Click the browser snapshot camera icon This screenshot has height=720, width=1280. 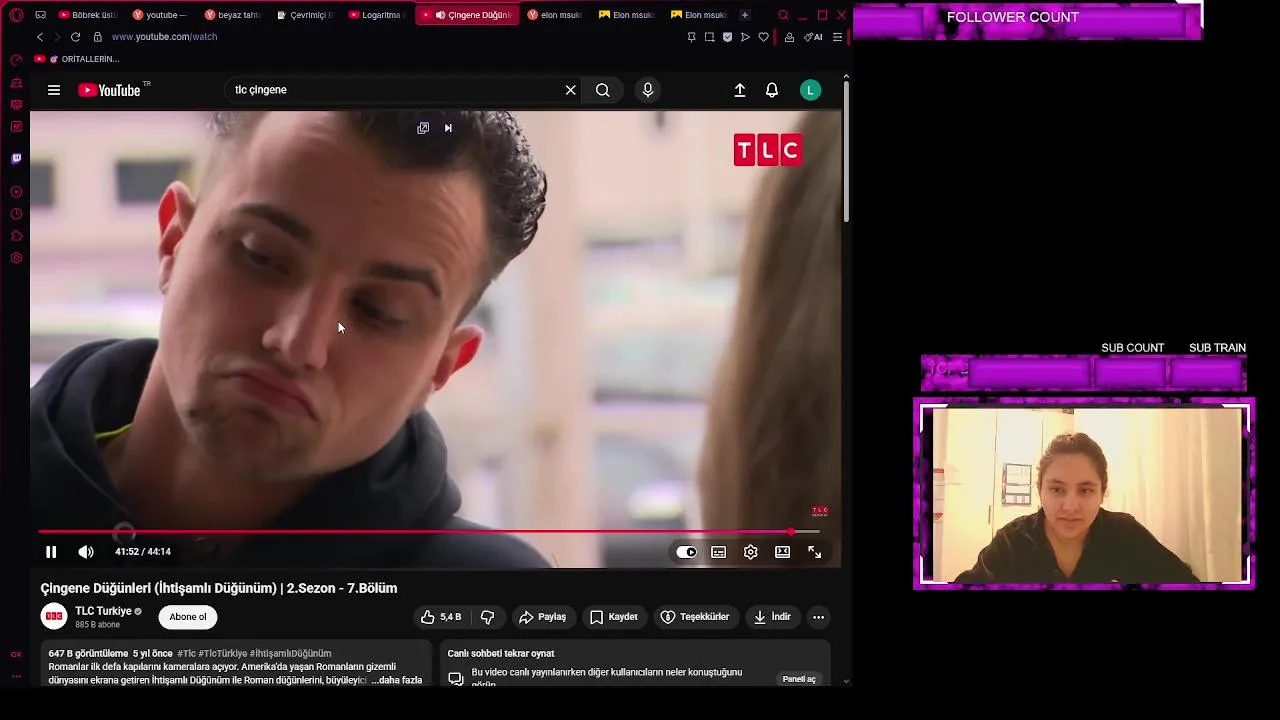tap(709, 37)
